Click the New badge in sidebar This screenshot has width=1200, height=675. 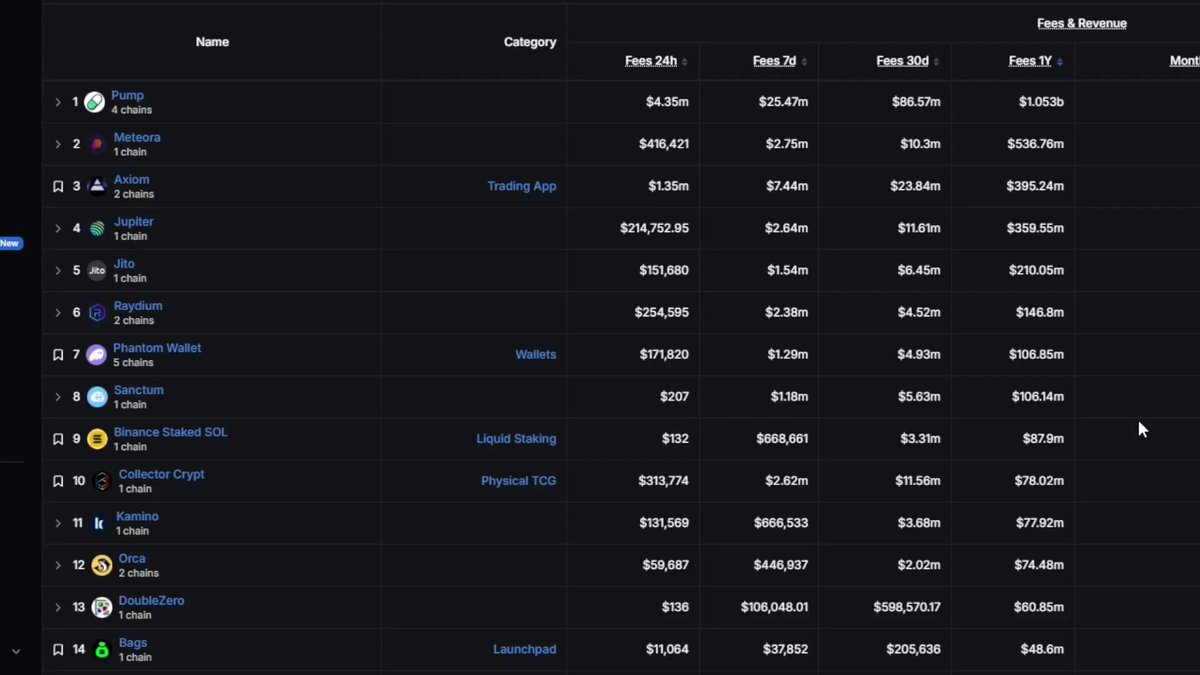click(10, 243)
